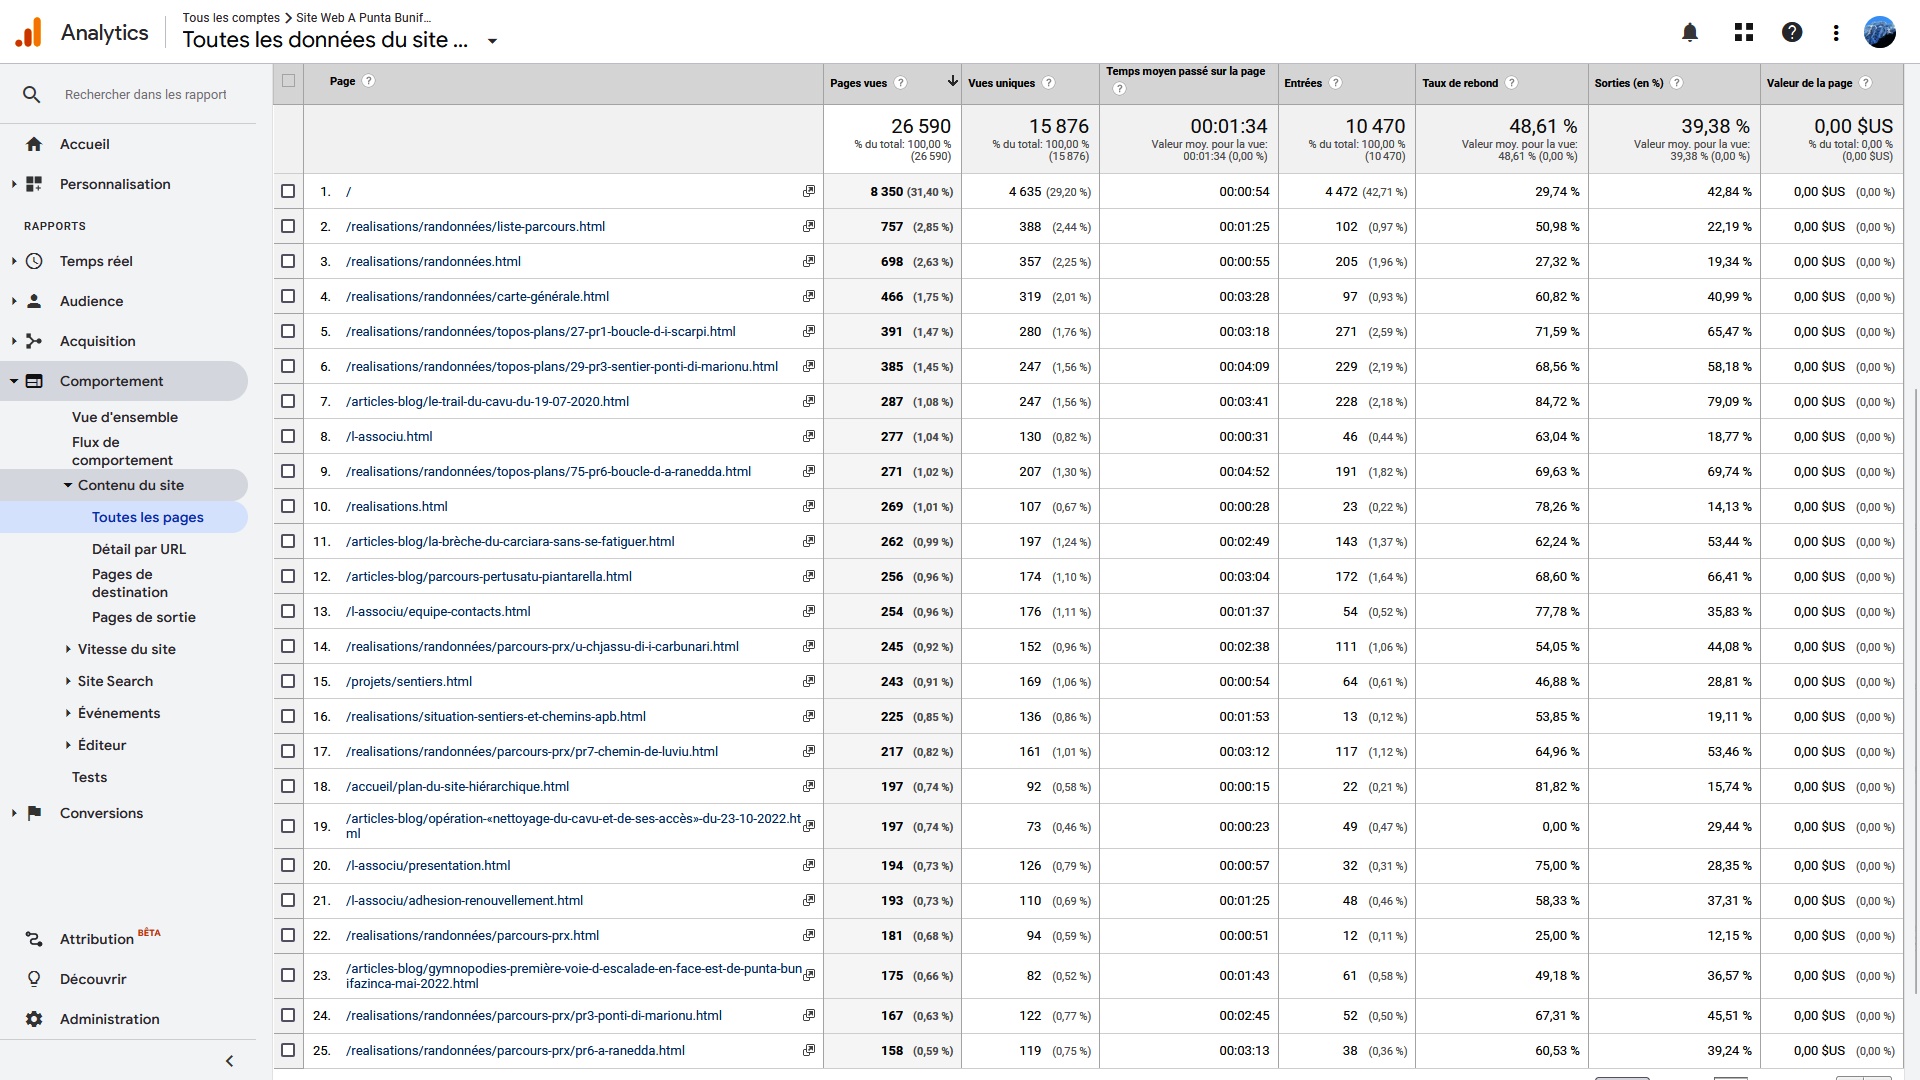1920x1080 pixels.
Task: Open le-trail-du-cavu-du-19-07-2020.html link
Action: tap(487, 401)
